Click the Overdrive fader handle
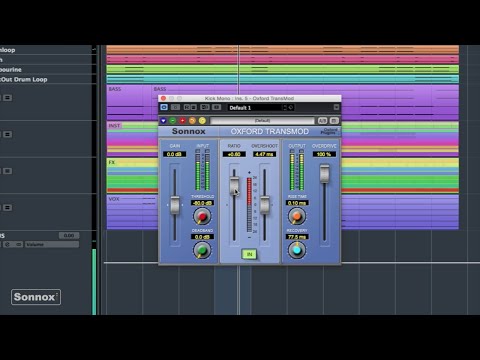480x360 pixels. click(x=324, y=173)
